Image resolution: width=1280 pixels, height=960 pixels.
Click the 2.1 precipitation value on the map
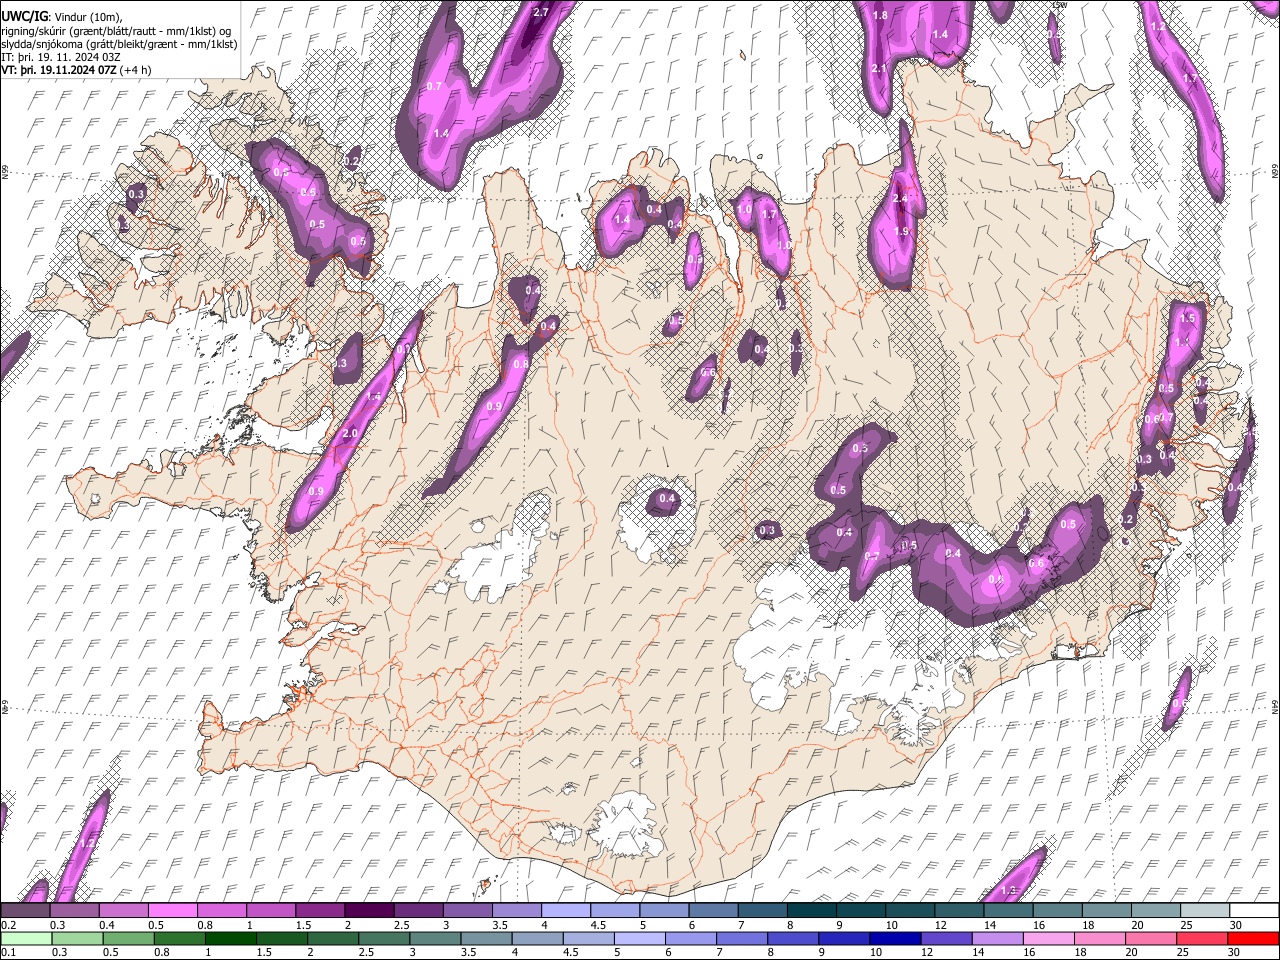[879, 68]
